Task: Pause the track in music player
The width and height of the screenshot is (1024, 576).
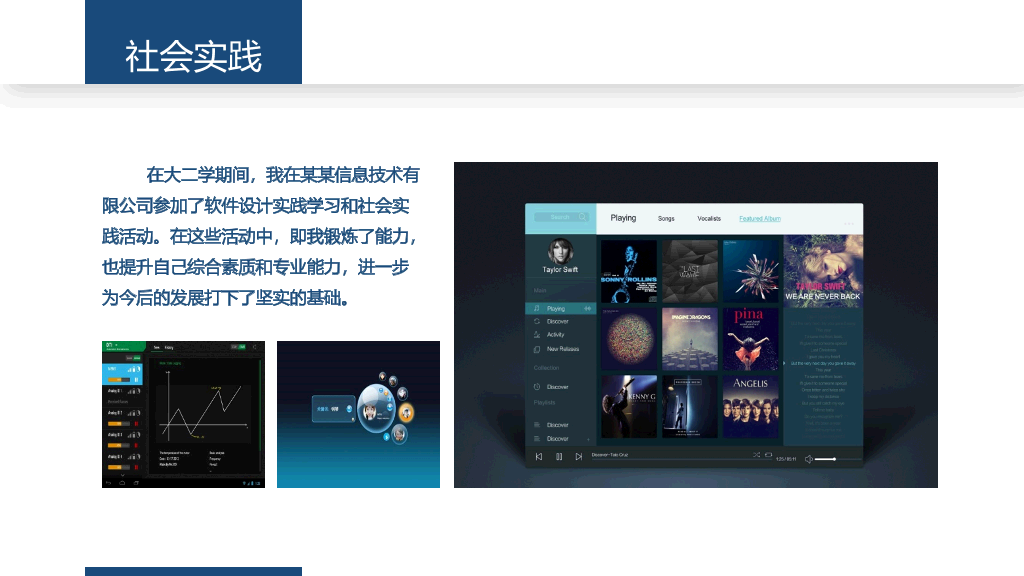Action: (559, 456)
